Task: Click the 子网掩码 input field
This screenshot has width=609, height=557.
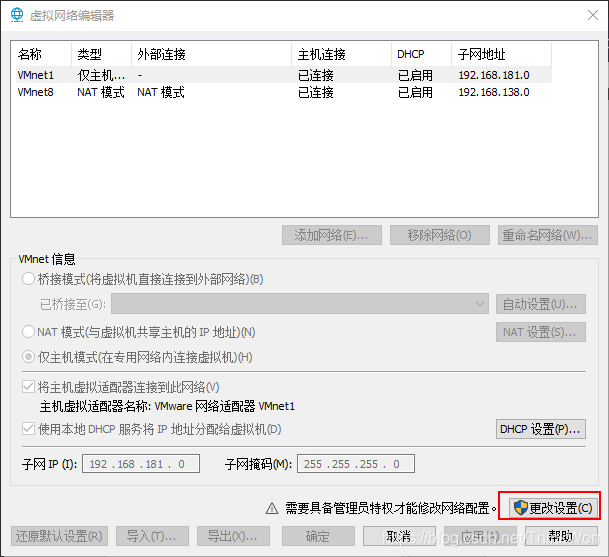Action: [356, 464]
